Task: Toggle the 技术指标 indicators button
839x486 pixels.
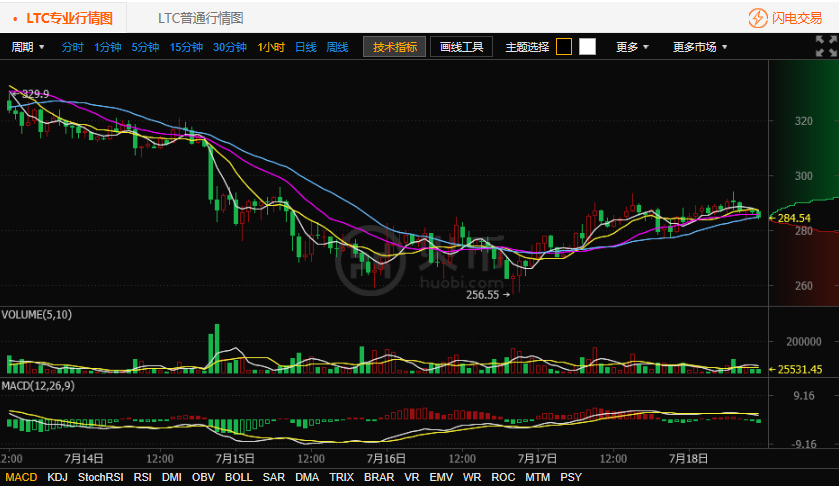Action: tap(395, 47)
